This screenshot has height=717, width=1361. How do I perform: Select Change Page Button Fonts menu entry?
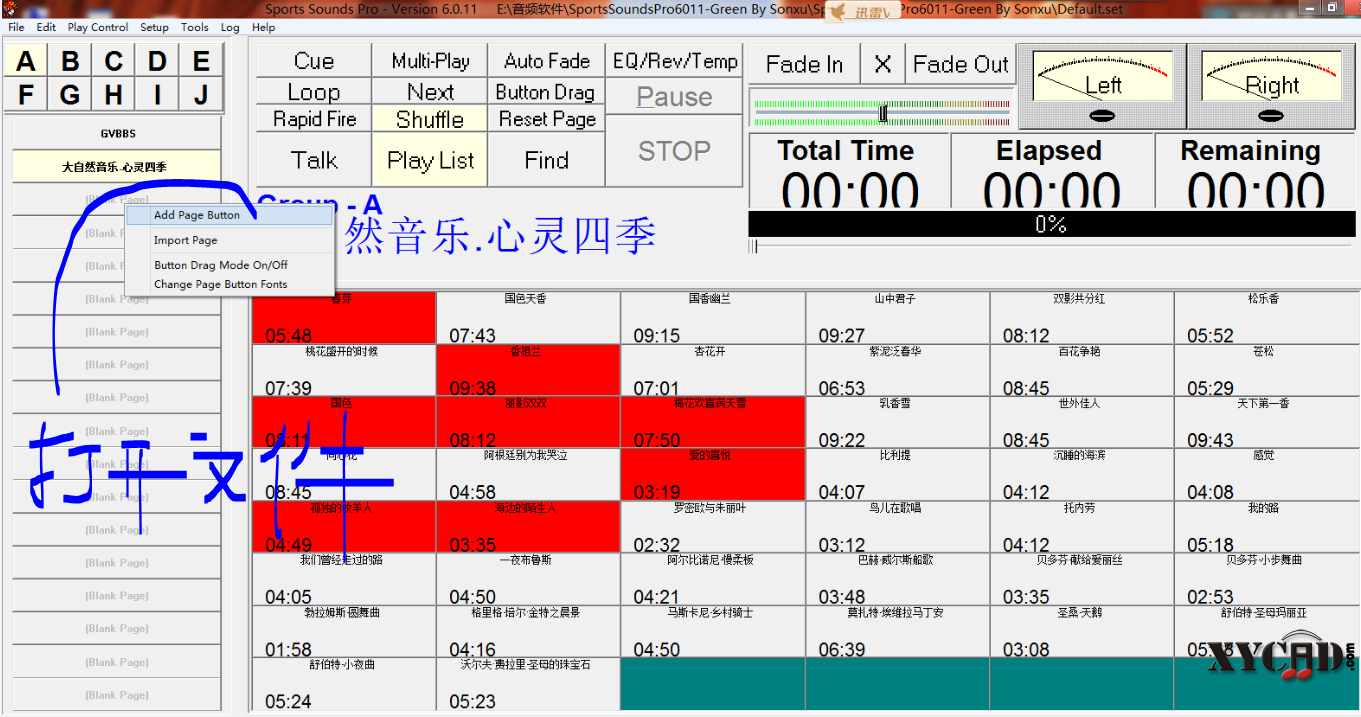pyautogui.click(x=229, y=284)
